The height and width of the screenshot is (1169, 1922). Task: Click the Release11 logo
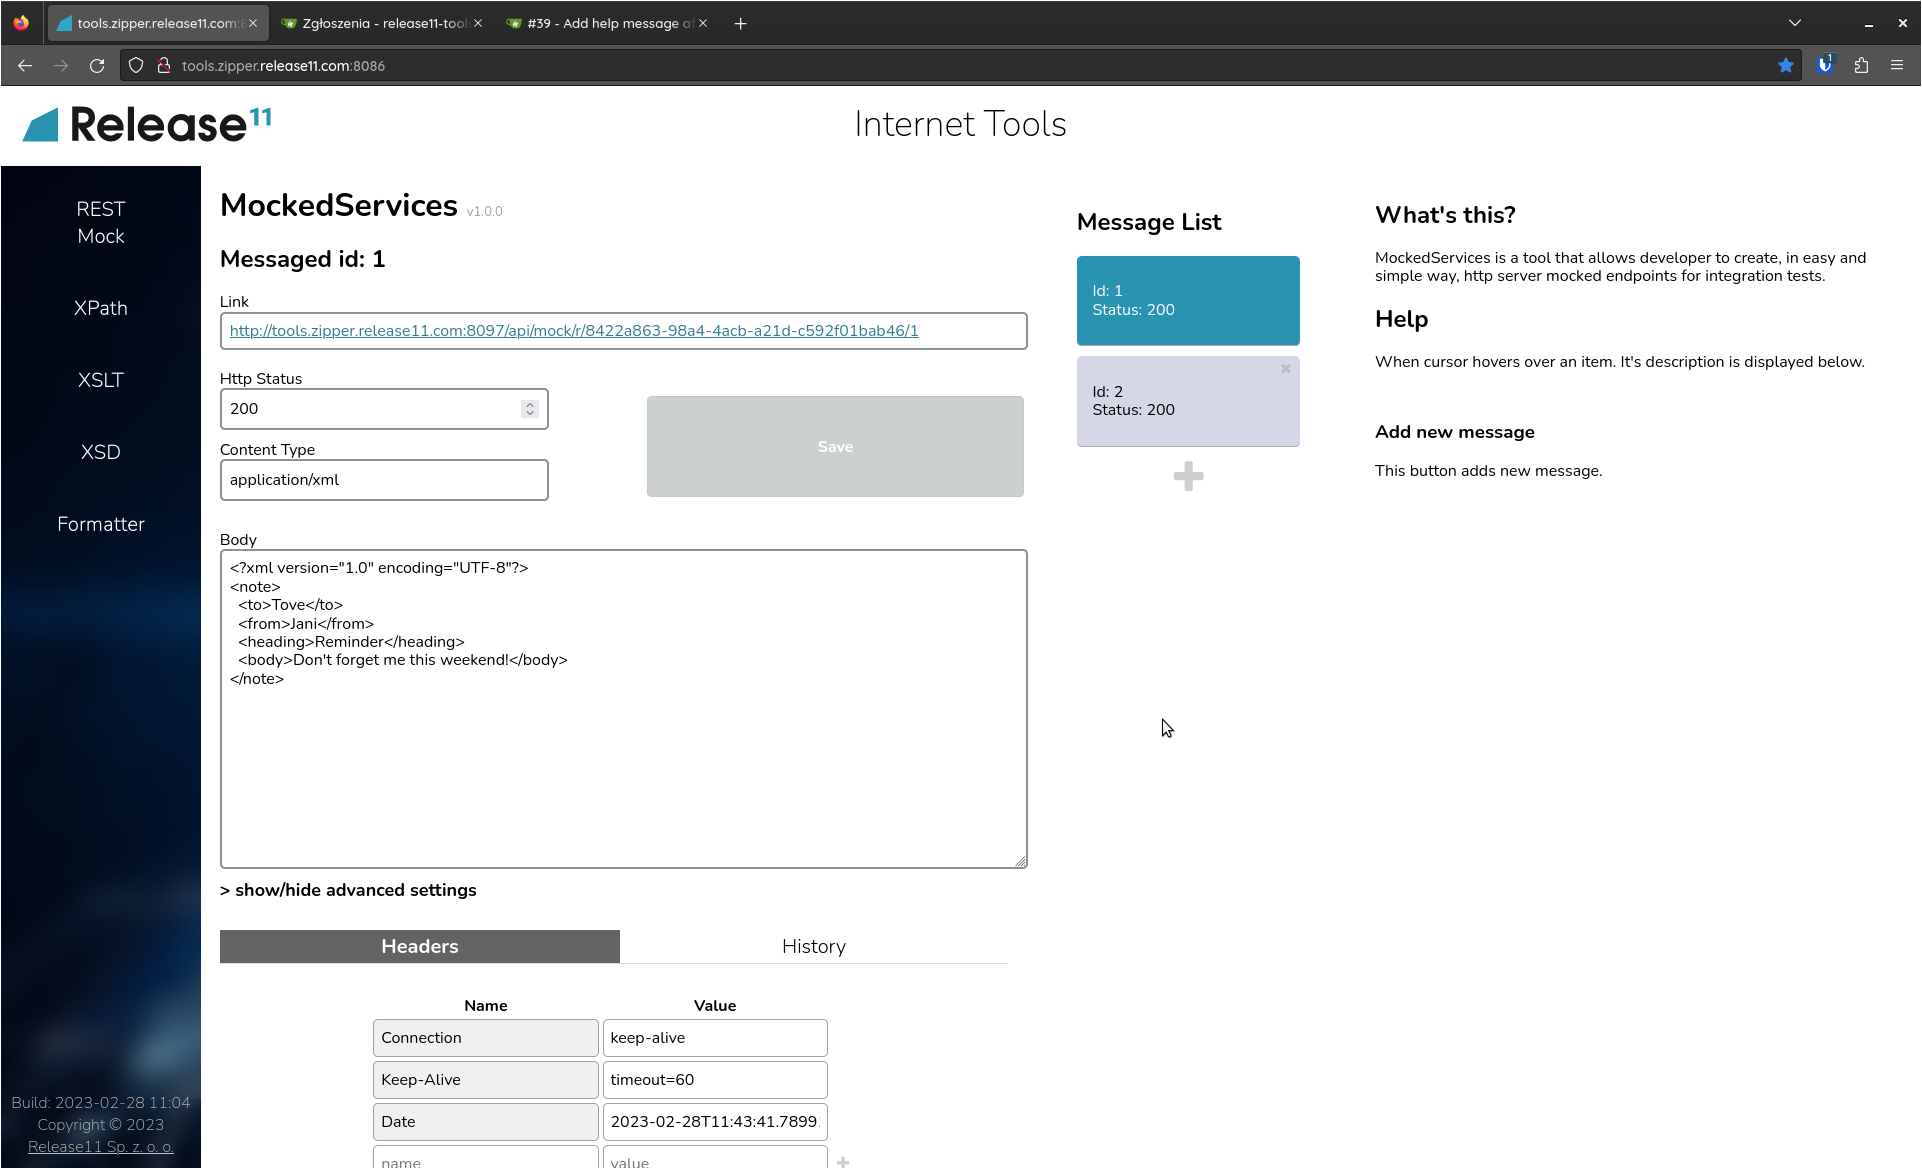coord(147,124)
